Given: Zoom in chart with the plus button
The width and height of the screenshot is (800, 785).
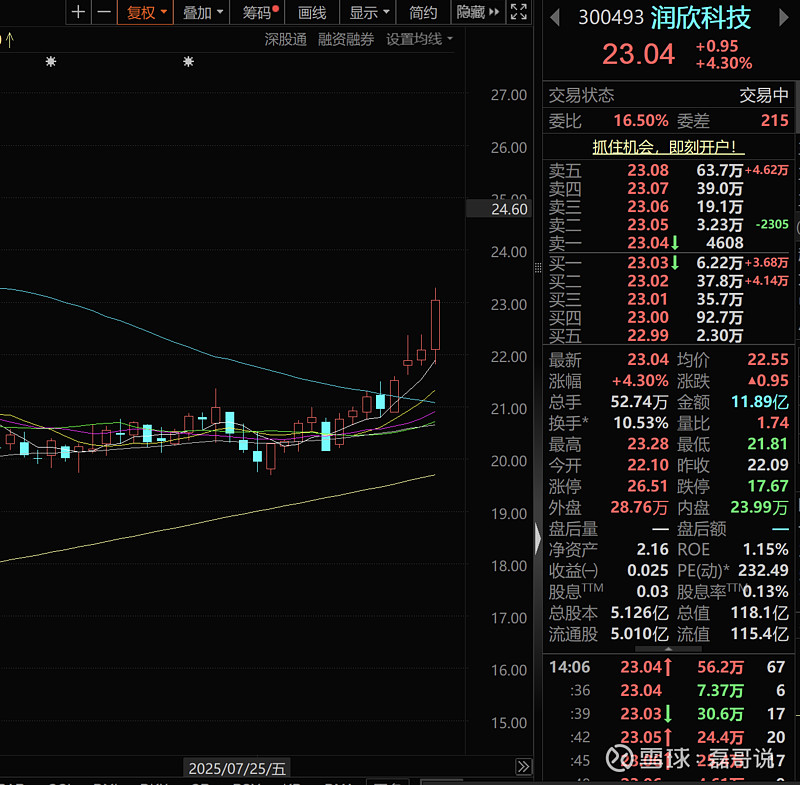Looking at the screenshot, I should point(78,12).
